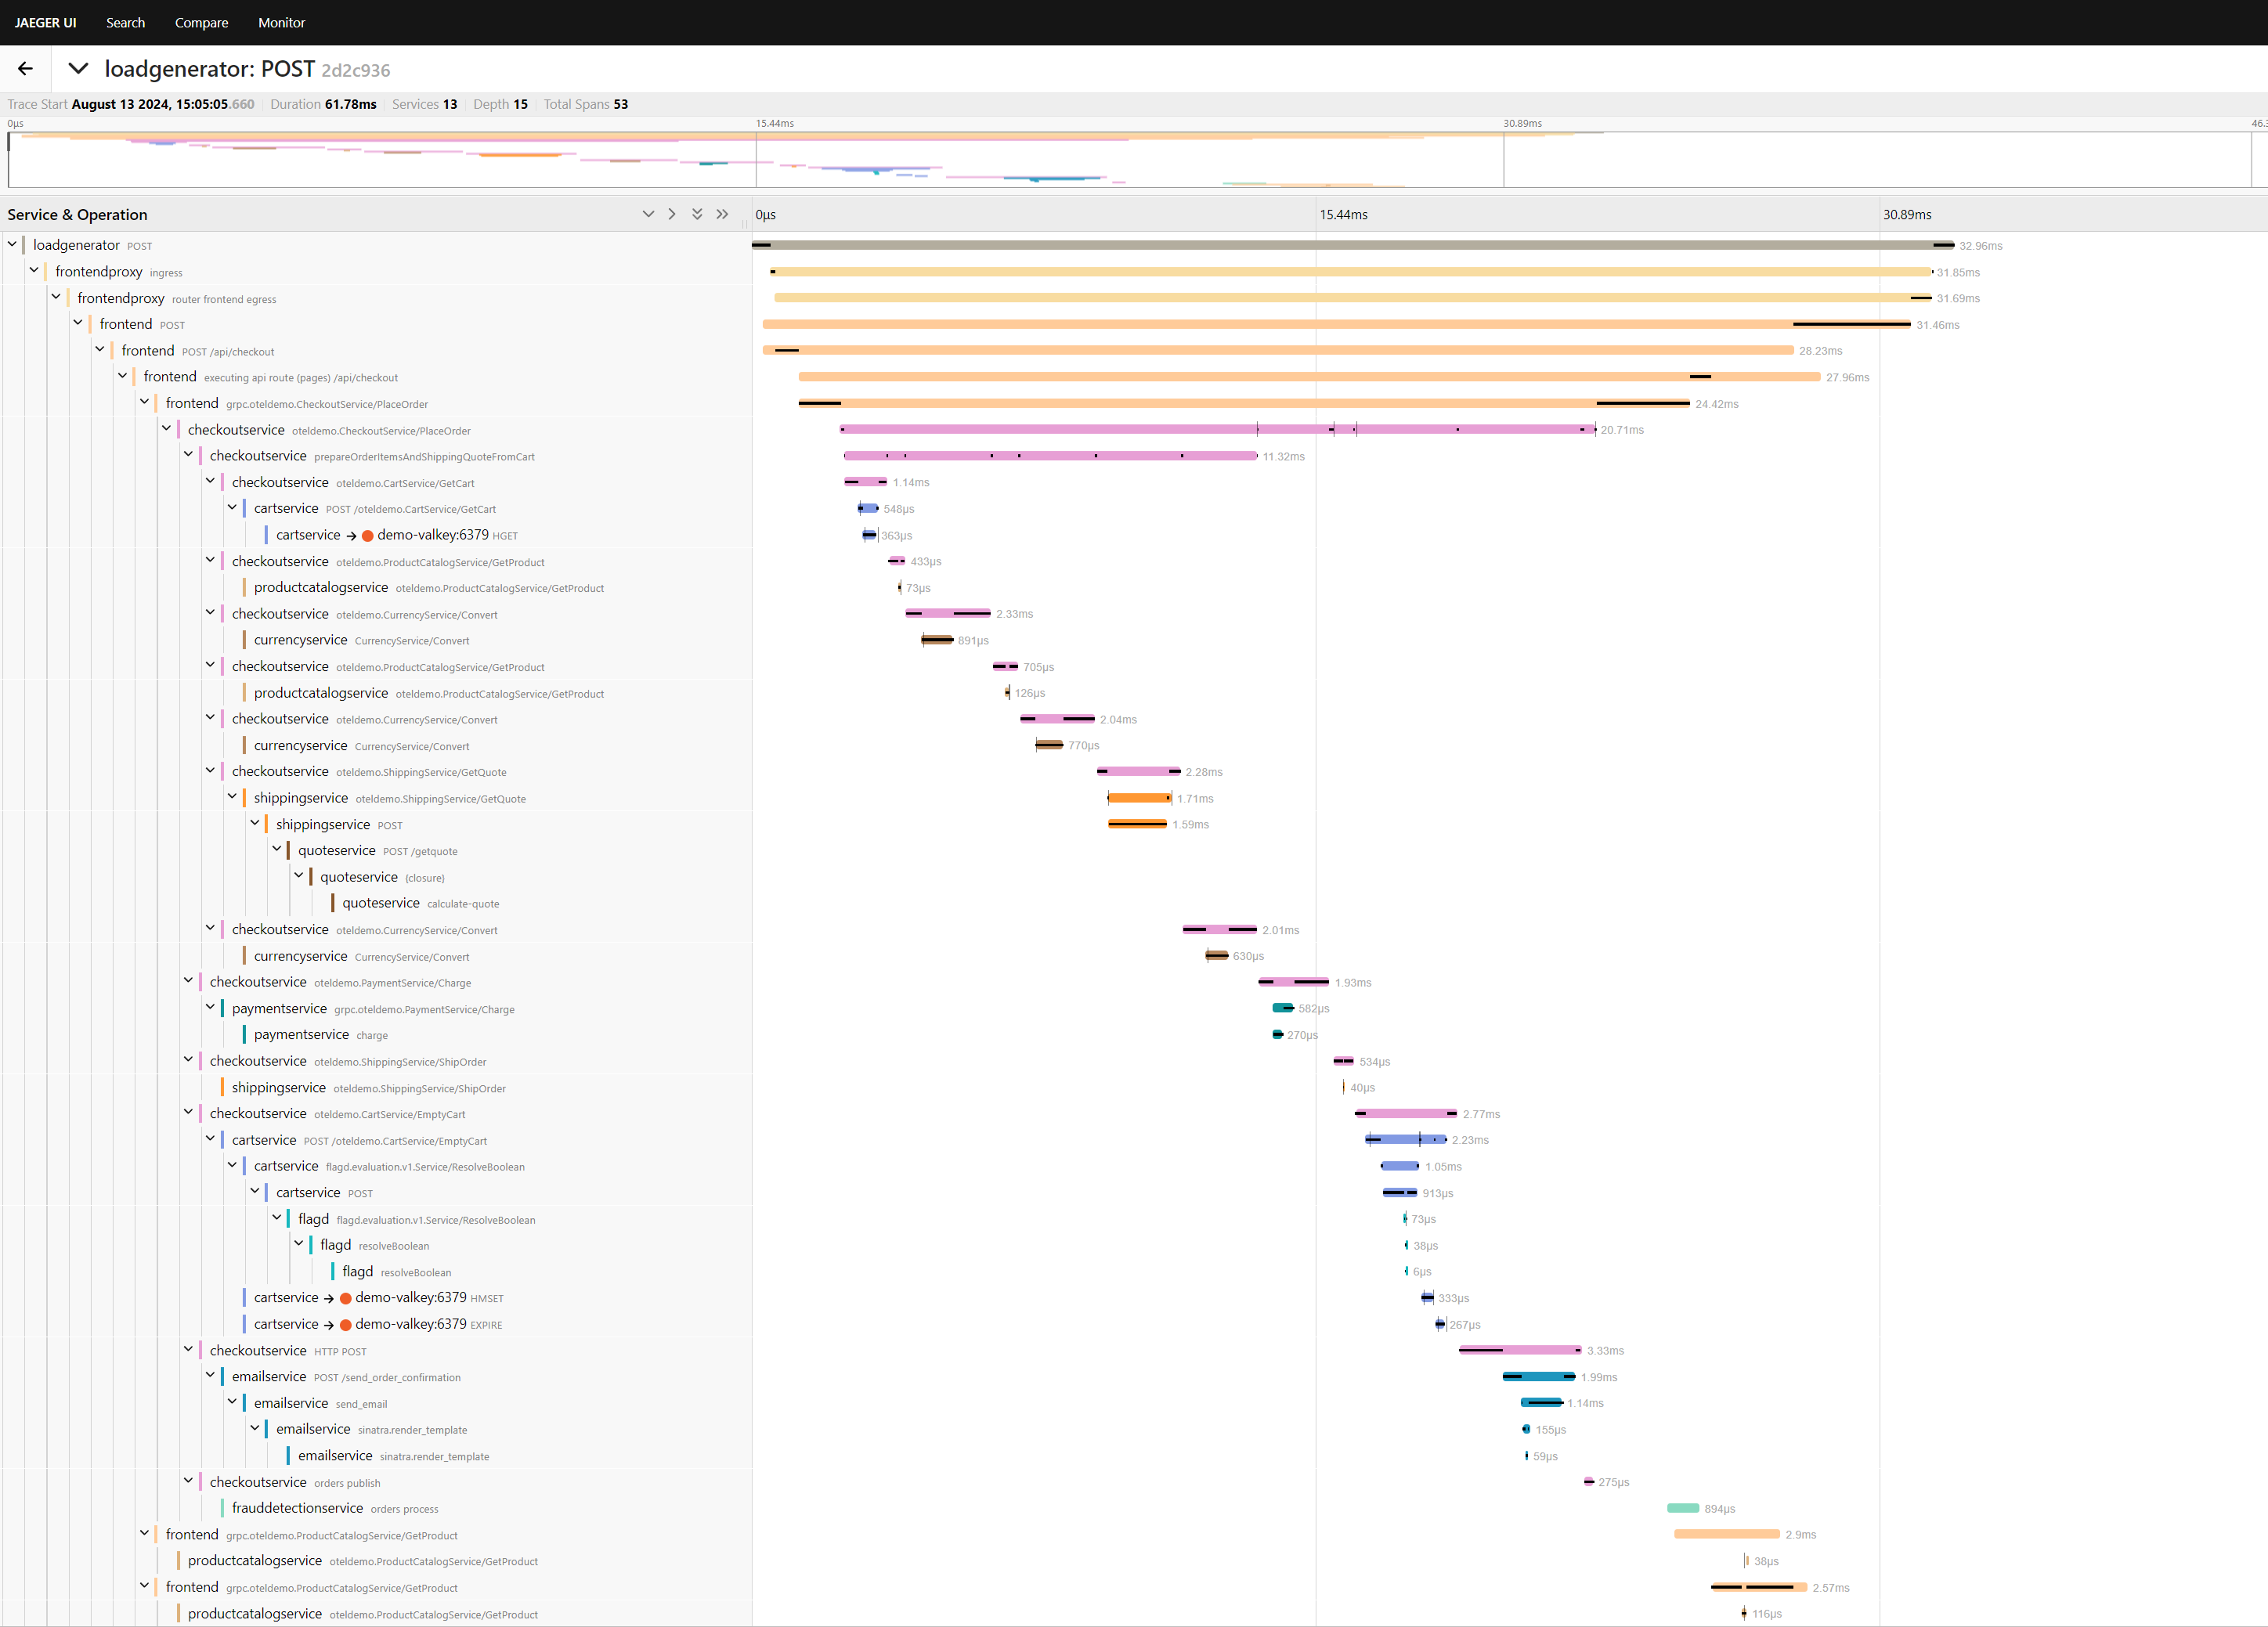2268x1627 pixels.
Task: Collapse the frontendproxy ingress row
Action: [x=34, y=270]
